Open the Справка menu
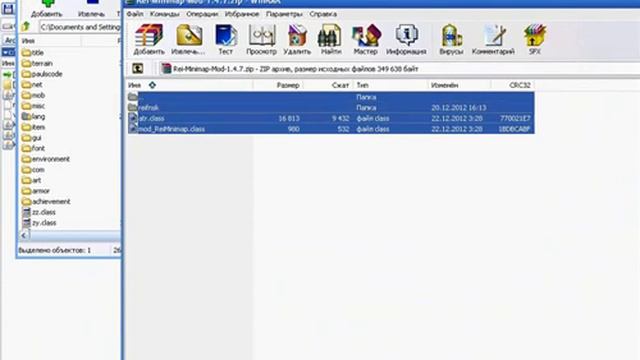 click(x=323, y=14)
